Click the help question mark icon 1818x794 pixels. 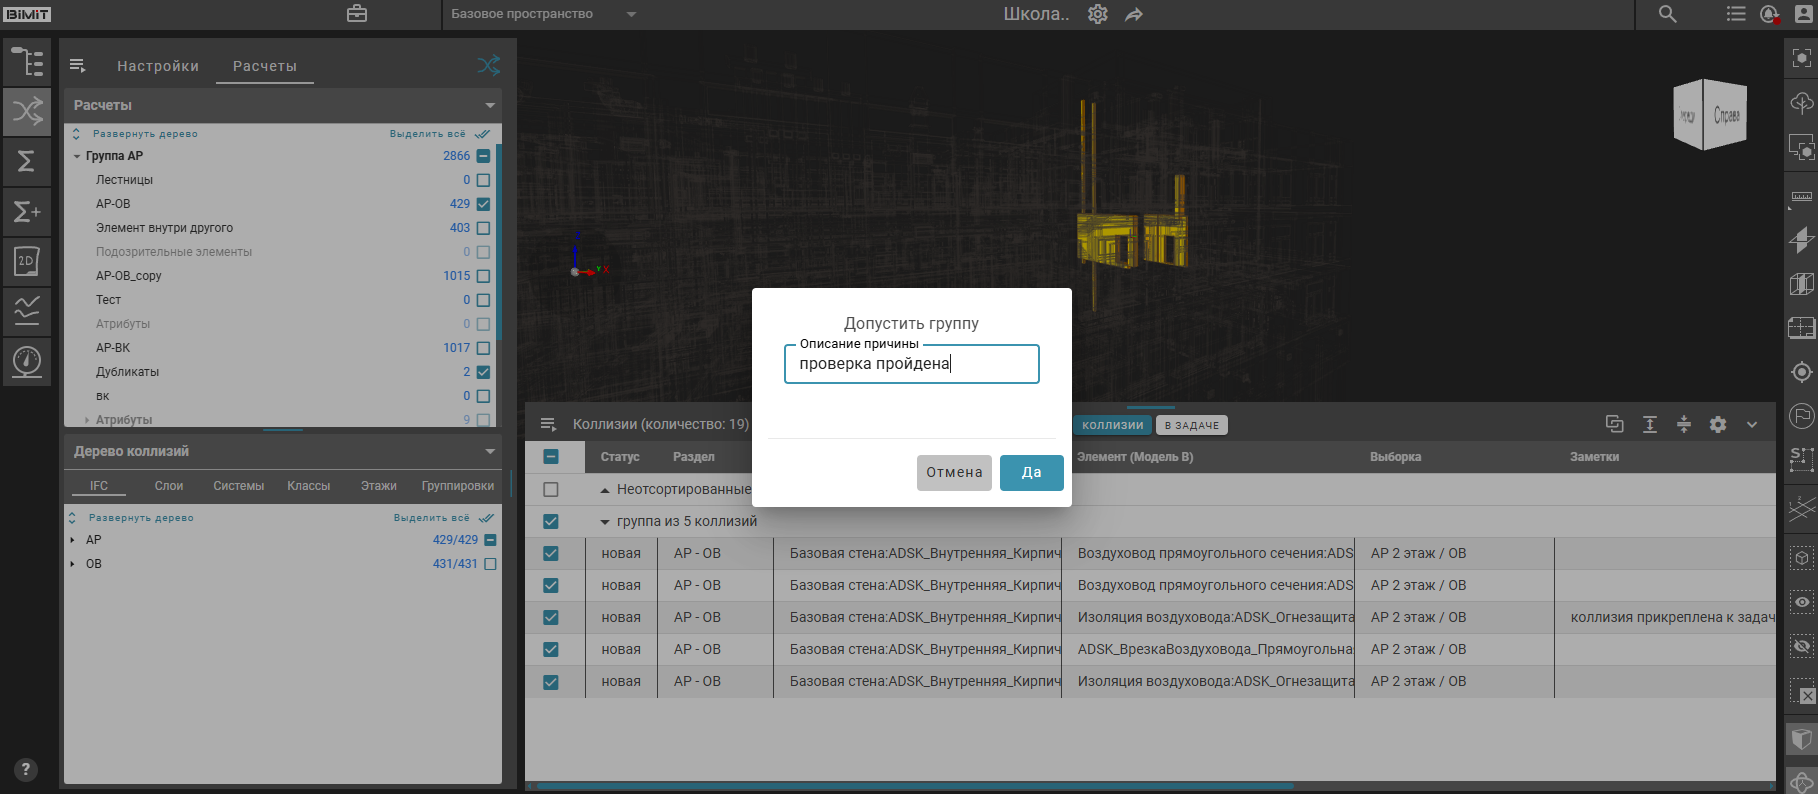26,769
